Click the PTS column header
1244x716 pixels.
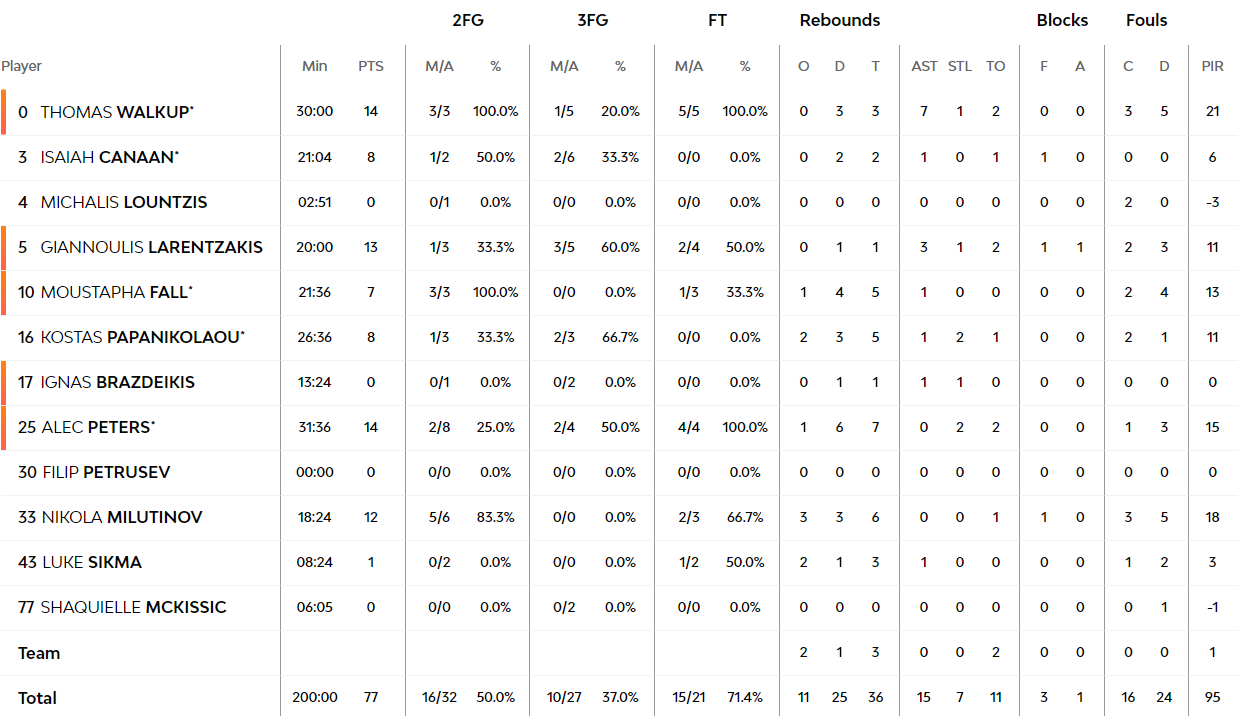[371, 66]
